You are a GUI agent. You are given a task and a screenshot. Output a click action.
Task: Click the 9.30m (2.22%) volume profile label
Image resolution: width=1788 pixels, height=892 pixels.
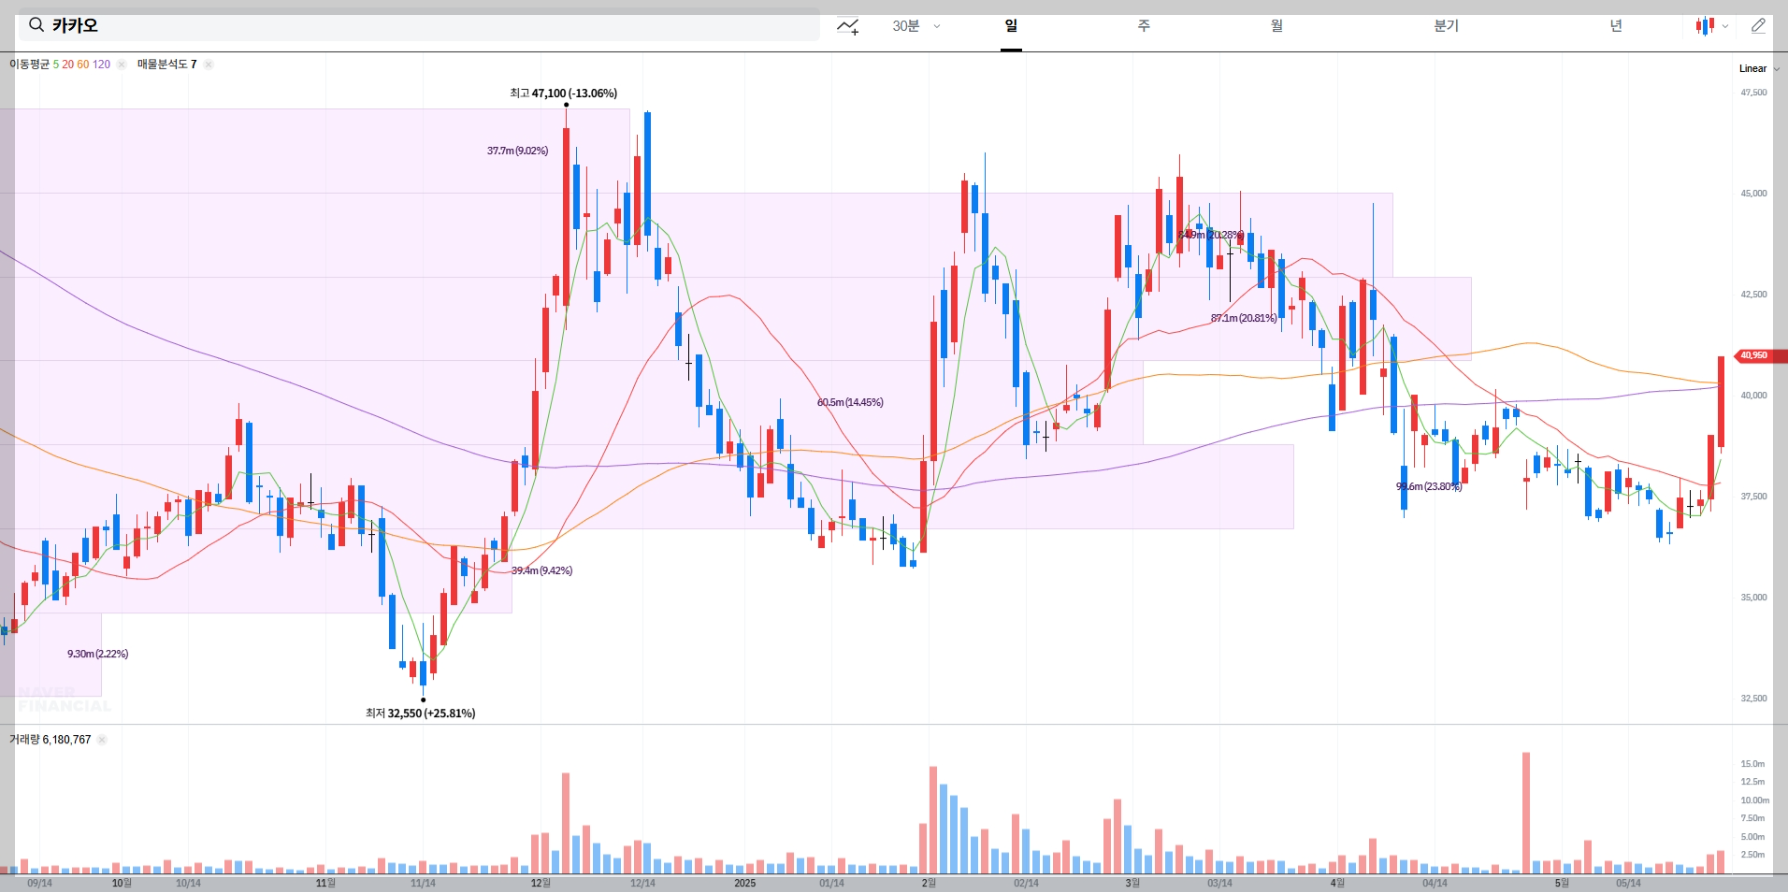(98, 654)
